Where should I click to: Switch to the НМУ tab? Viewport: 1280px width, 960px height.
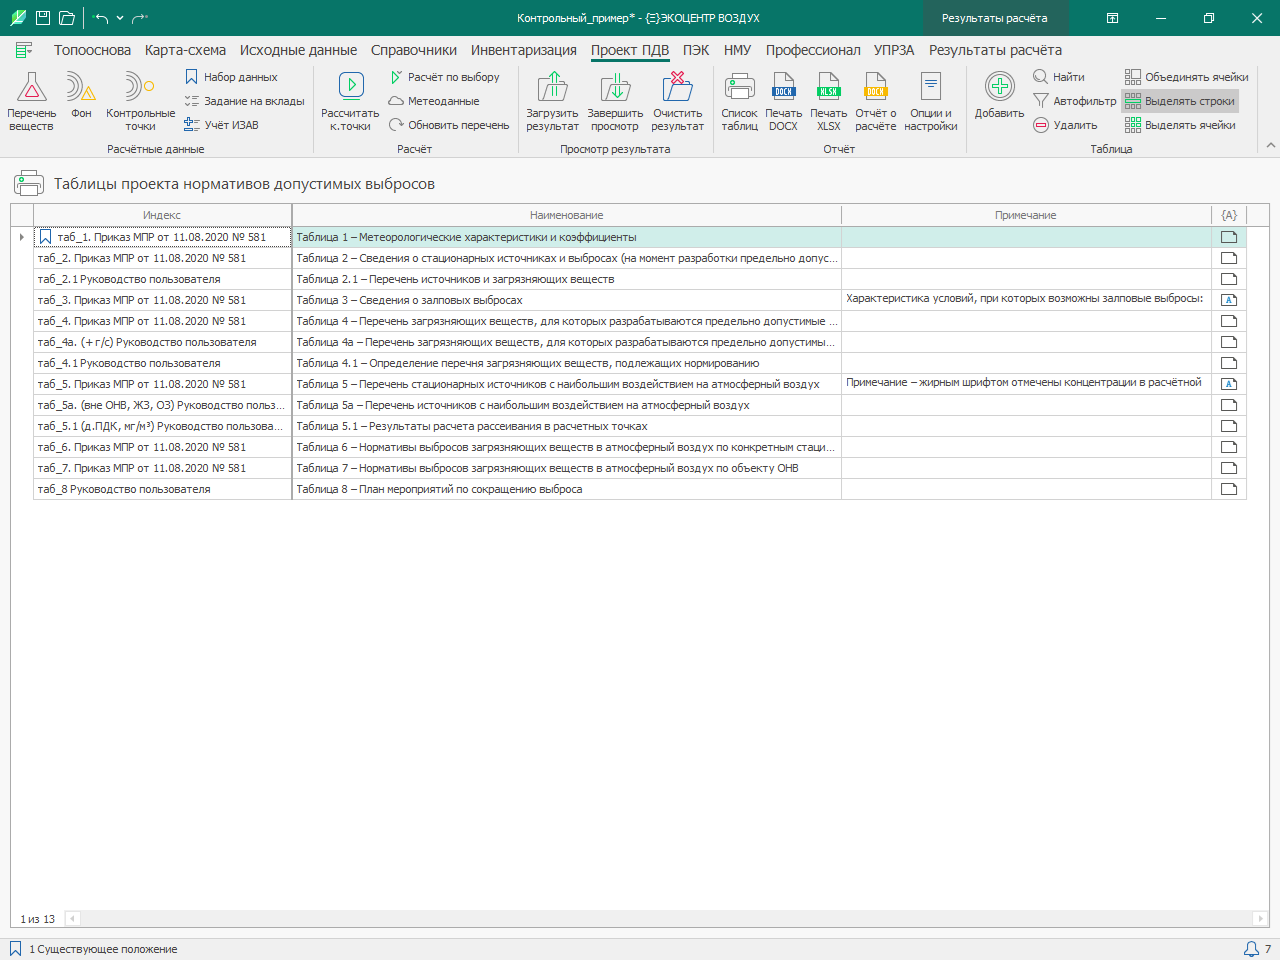click(x=737, y=50)
